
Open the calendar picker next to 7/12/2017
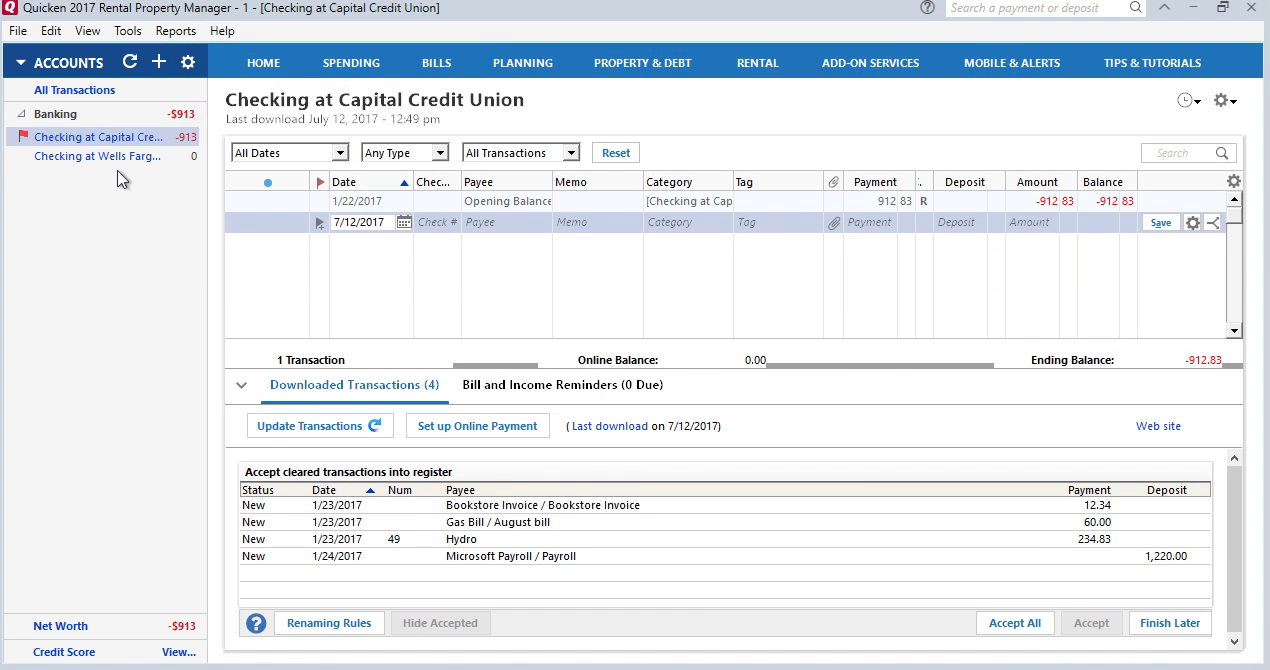(x=403, y=222)
